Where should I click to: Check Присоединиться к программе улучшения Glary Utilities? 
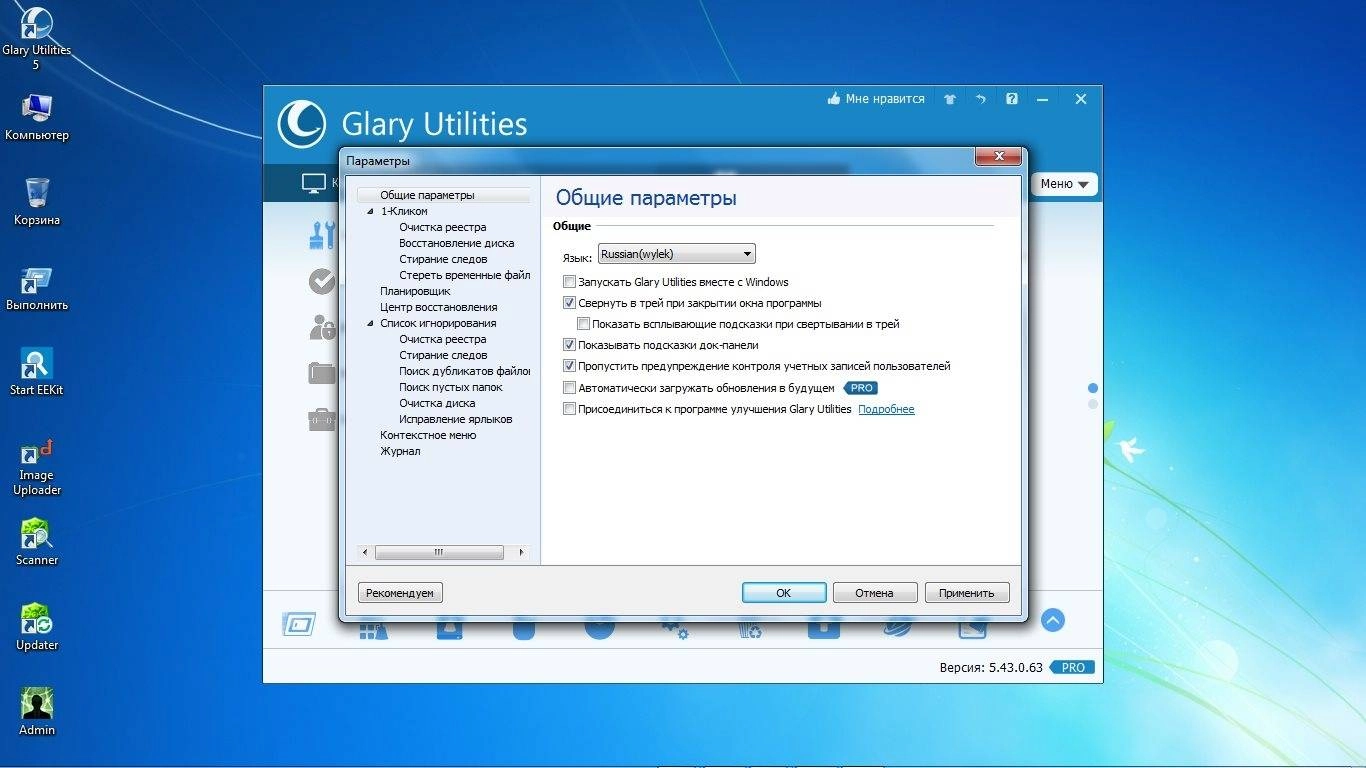point(569,409)
